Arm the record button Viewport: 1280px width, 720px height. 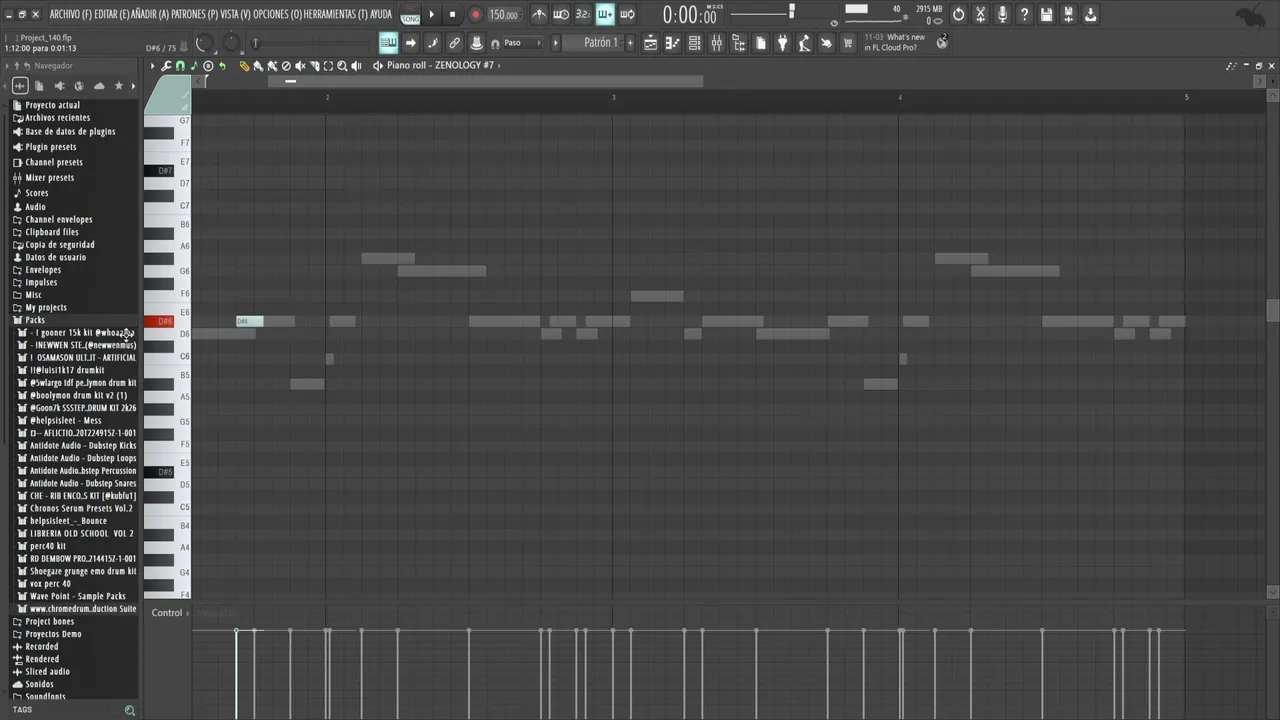(475, 15)
